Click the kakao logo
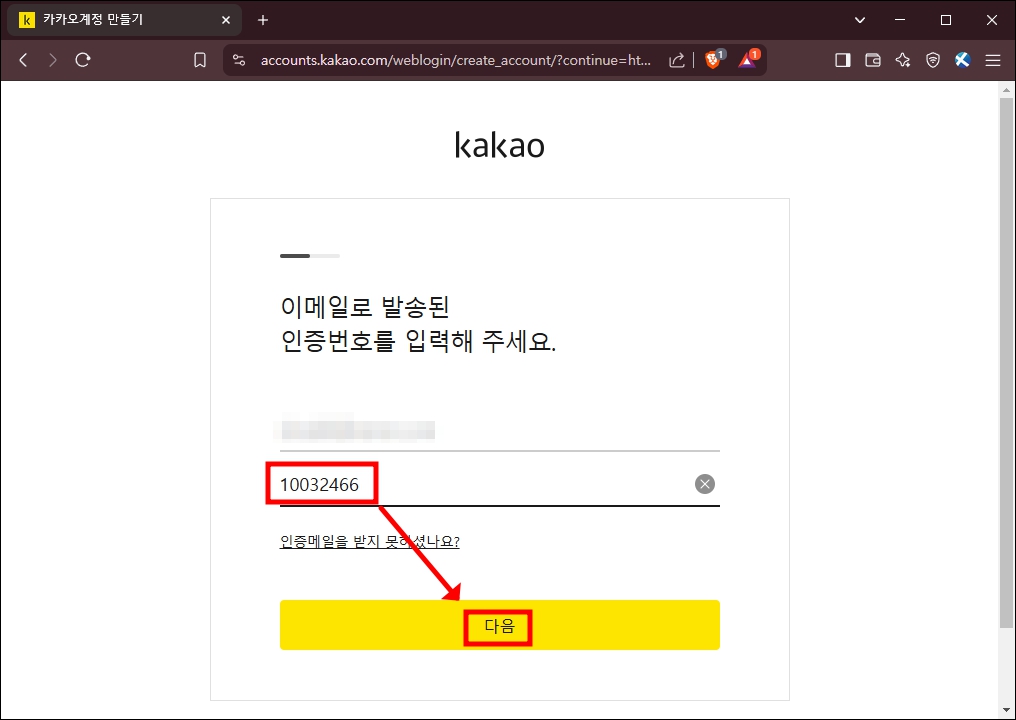Screen dimensions: 1016x720 500,145
